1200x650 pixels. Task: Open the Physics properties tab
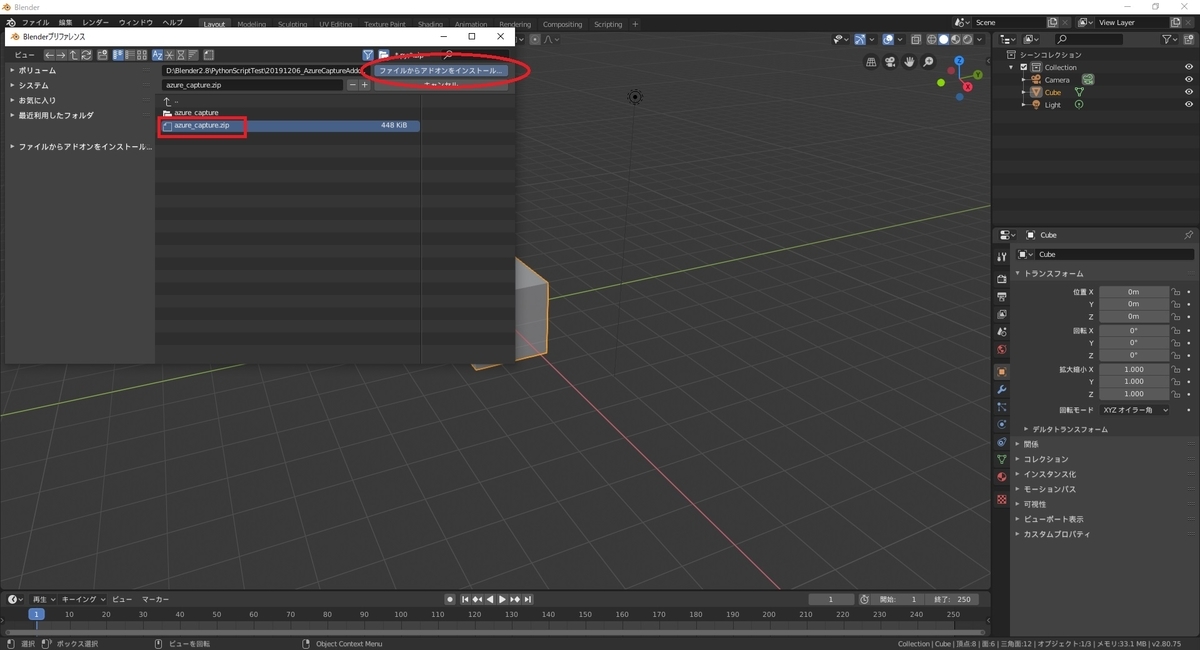1002,424
